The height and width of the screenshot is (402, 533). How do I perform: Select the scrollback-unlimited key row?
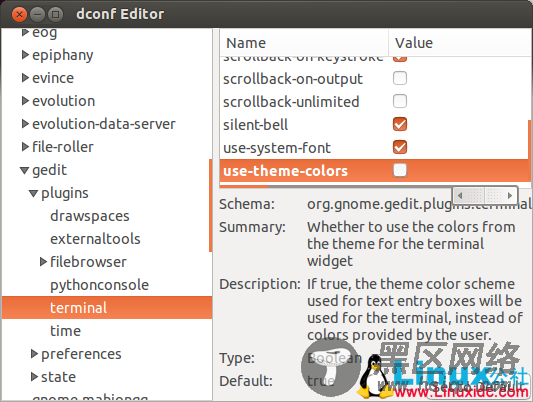tap(374, 102)
